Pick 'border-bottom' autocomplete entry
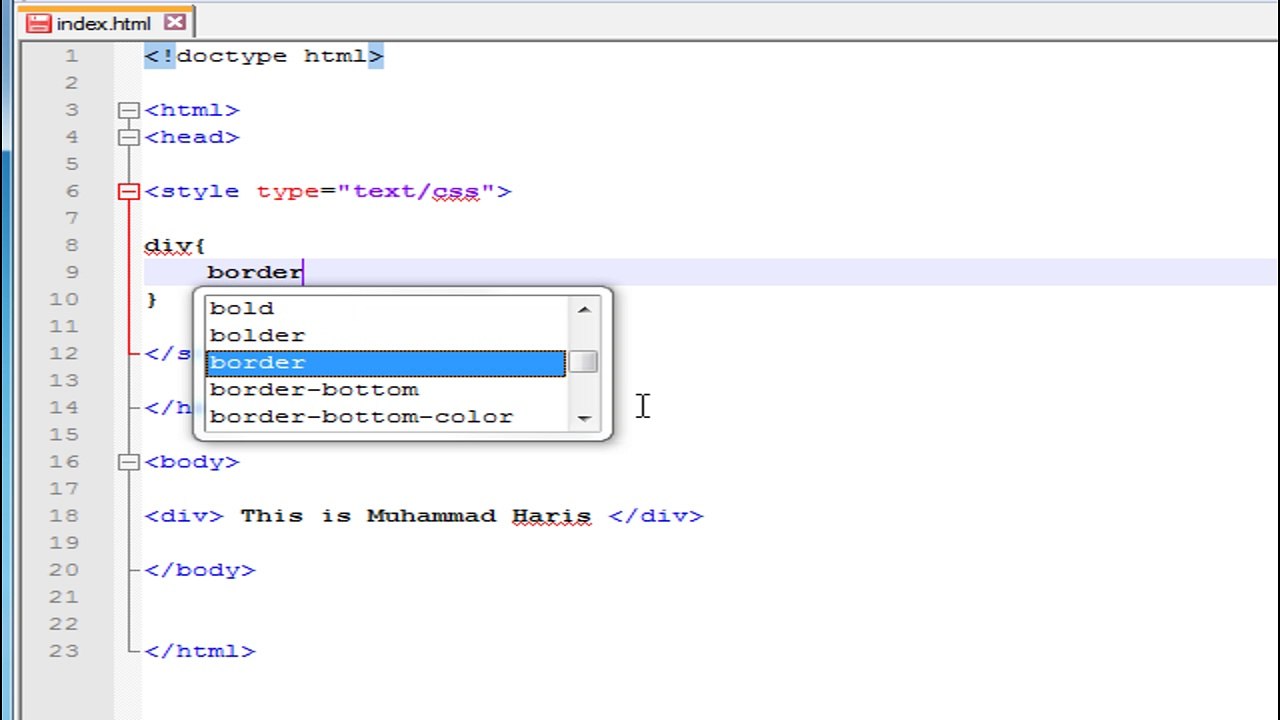 [385, 390]
